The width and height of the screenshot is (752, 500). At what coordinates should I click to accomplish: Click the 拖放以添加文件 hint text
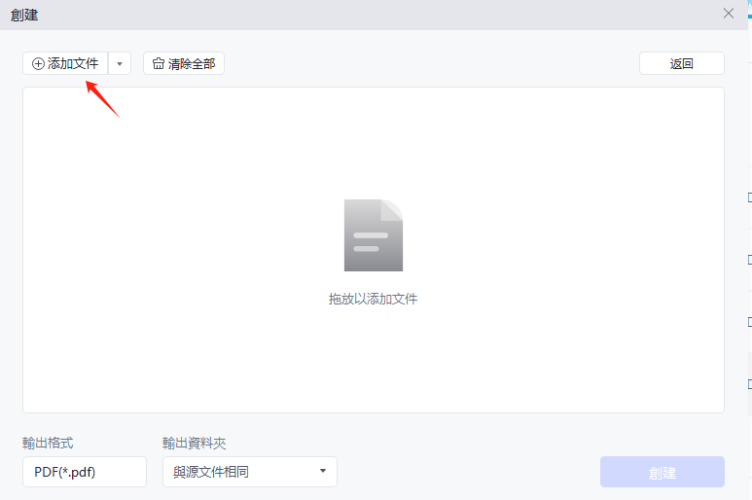[373, 299]
